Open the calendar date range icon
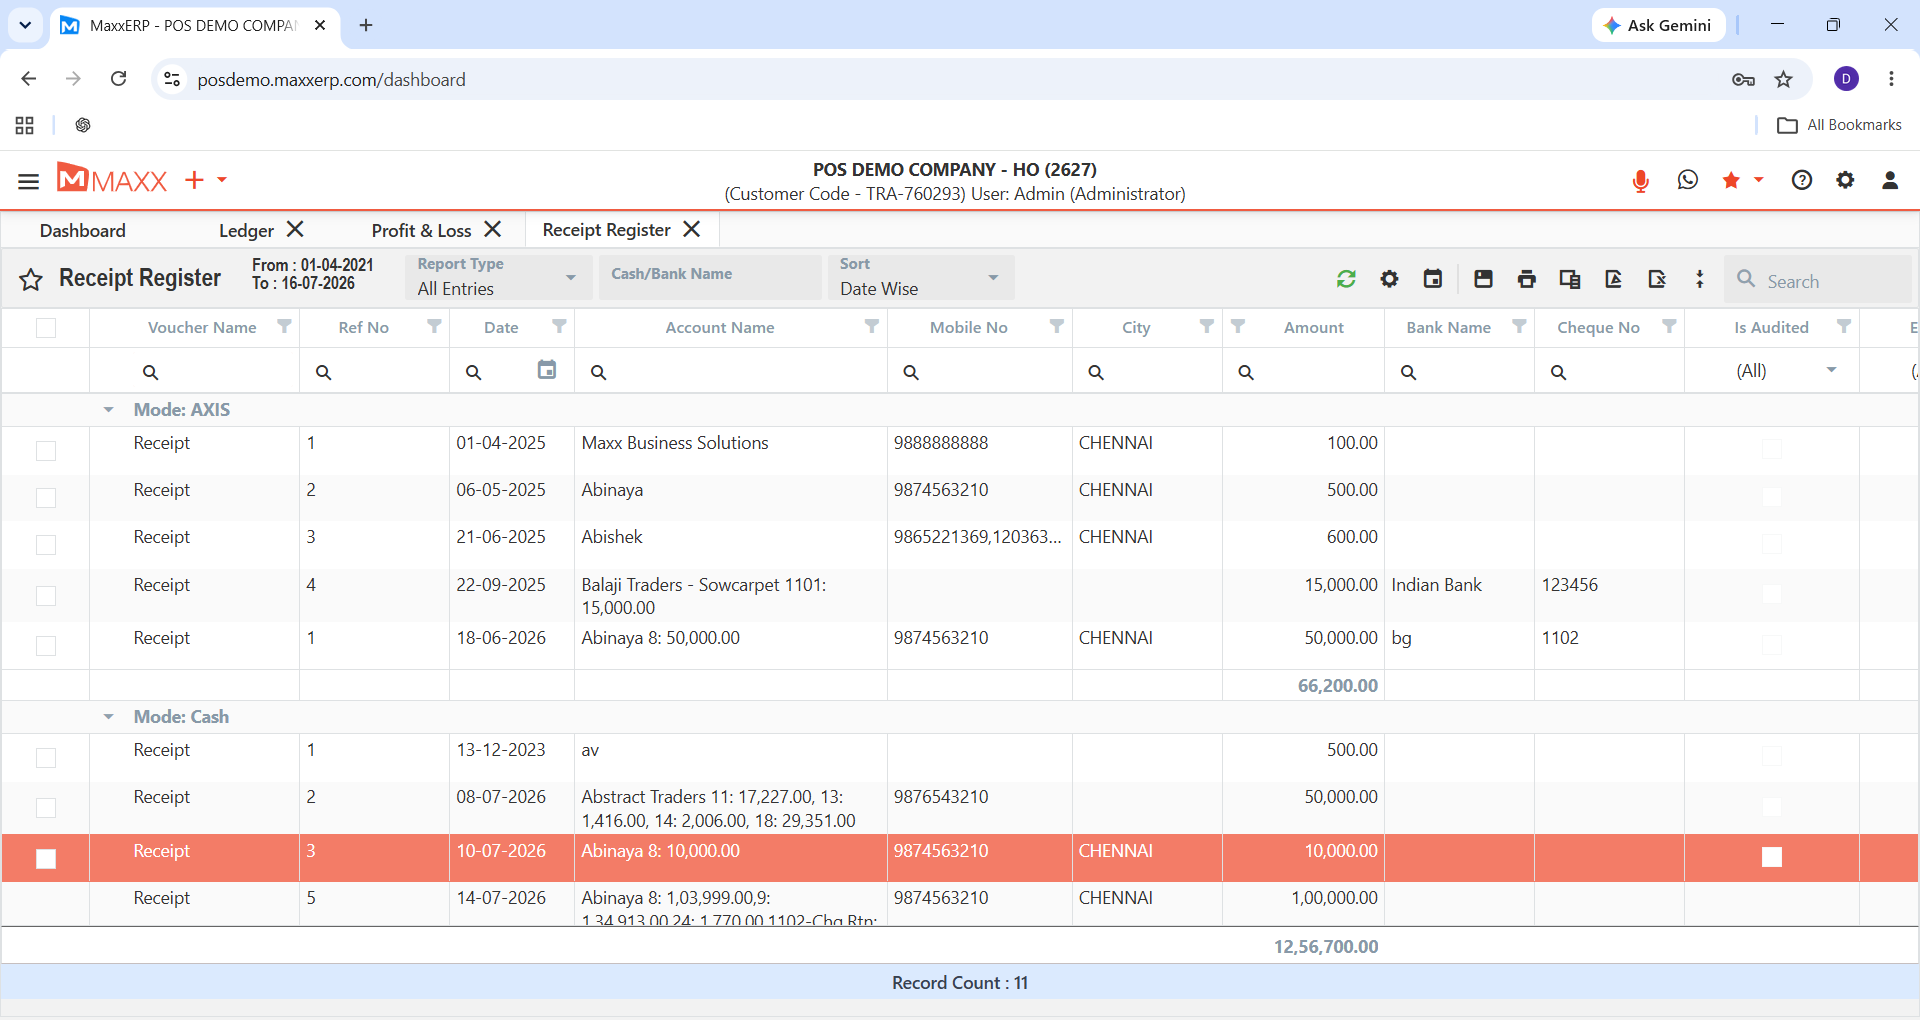Screen dimensions: 1920x1020 pos(1433,279)
